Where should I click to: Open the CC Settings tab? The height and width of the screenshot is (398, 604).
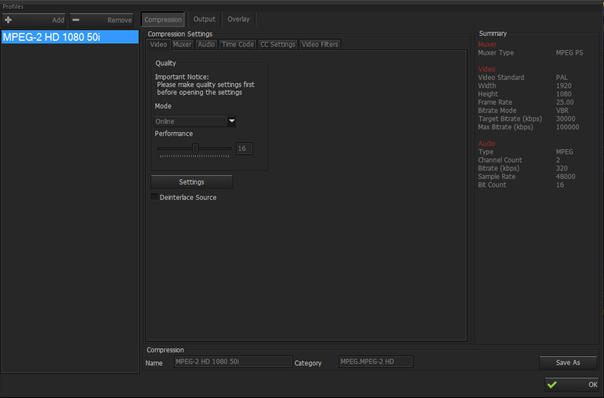point(277,44)
